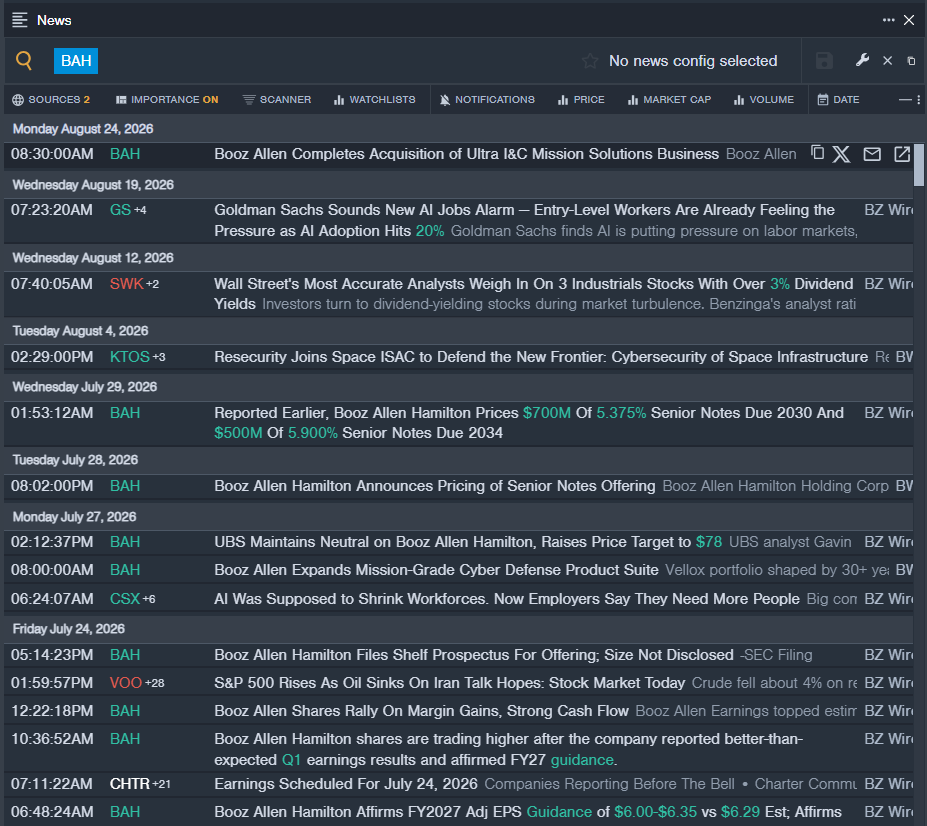Open the three-dot panel menu
927x826 pixels.
[888, 20]
